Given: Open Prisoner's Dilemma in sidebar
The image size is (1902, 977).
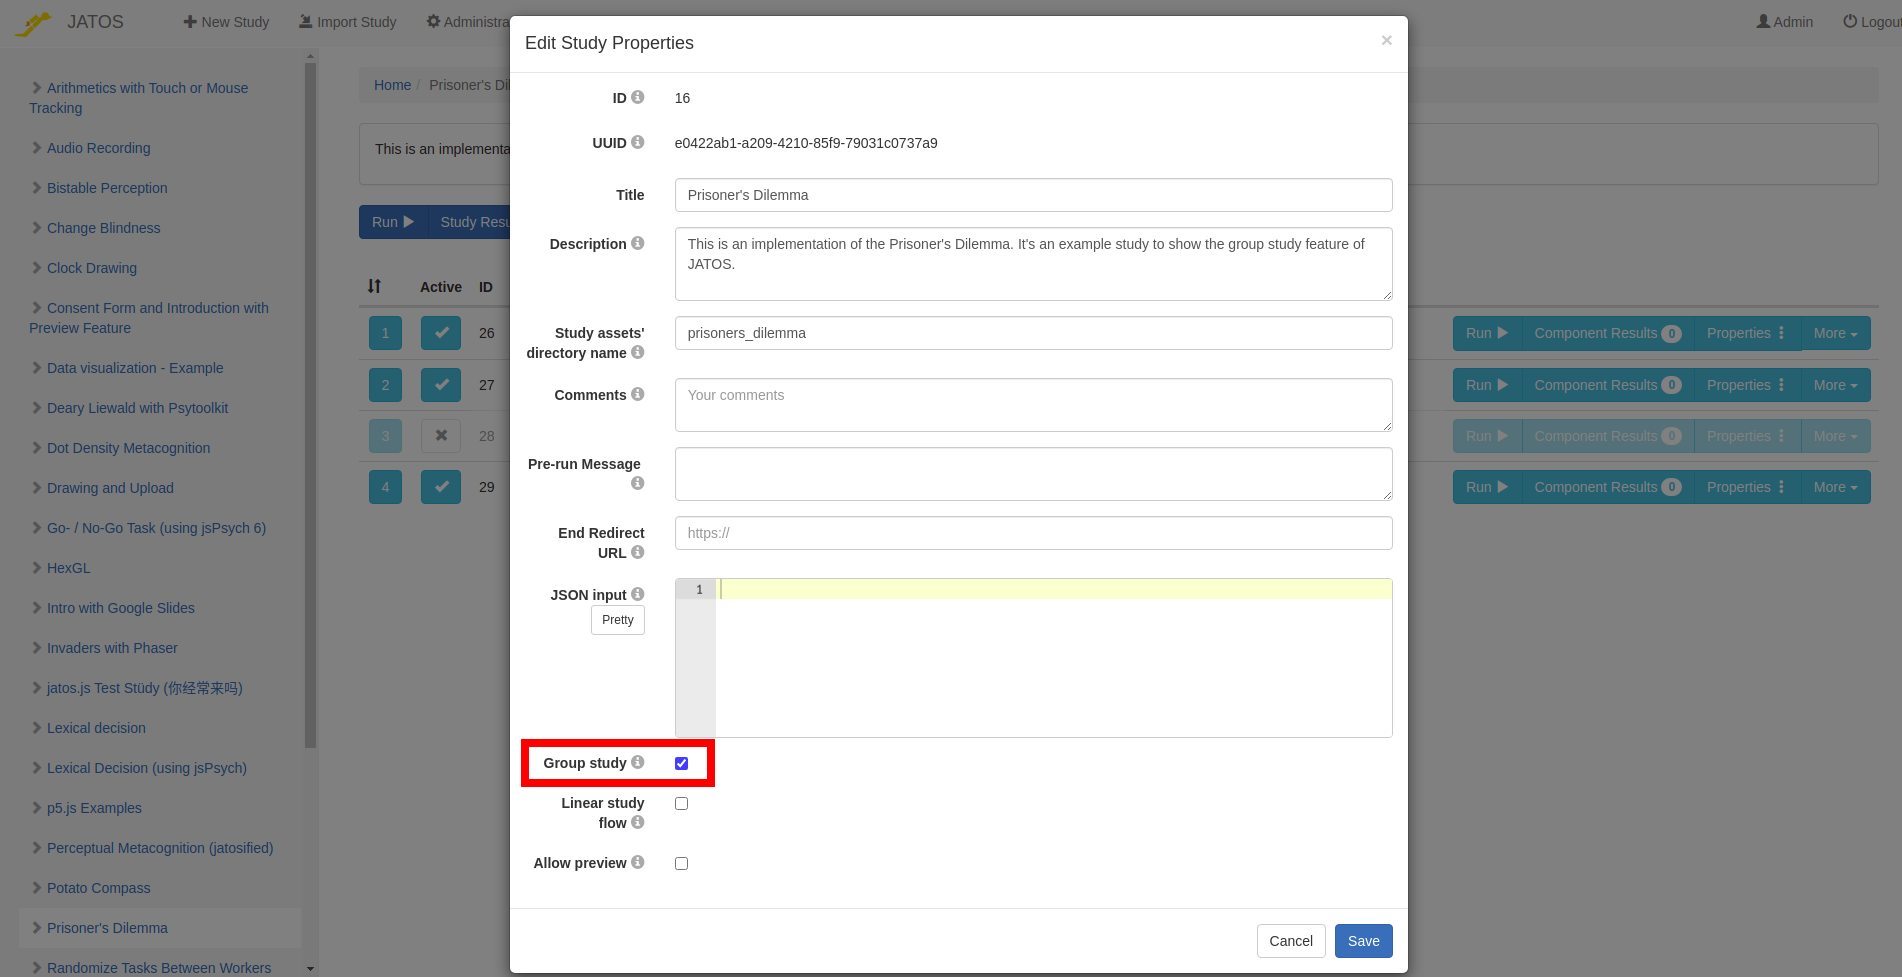Looking at the screenshot, I should pyautogui.click(x=107, y=928).
